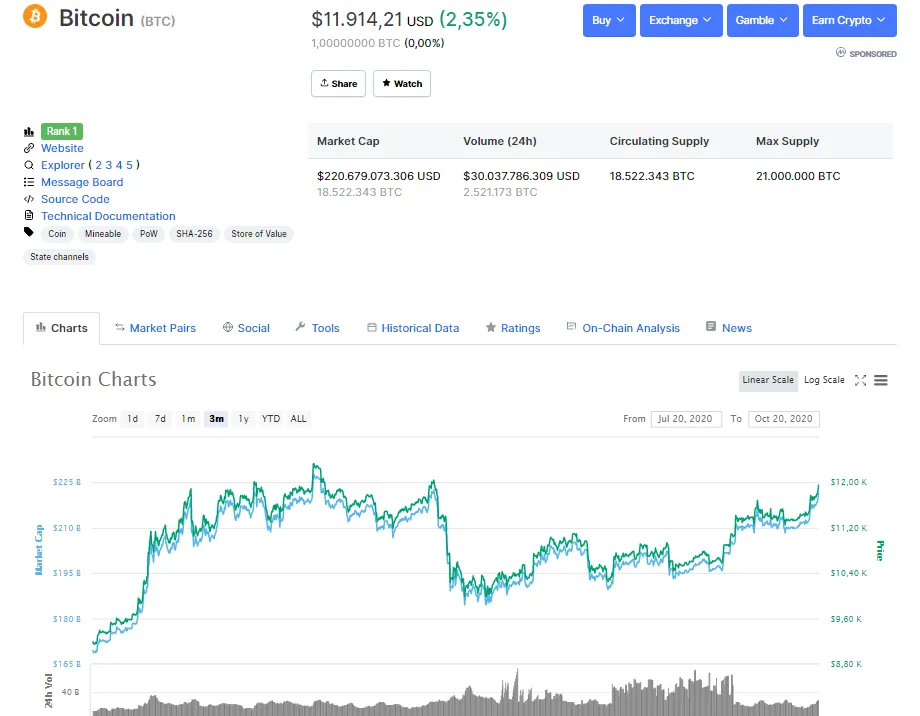Set chart zoom to 1y
Screen dimensions: 920x716
click(243, 418)
